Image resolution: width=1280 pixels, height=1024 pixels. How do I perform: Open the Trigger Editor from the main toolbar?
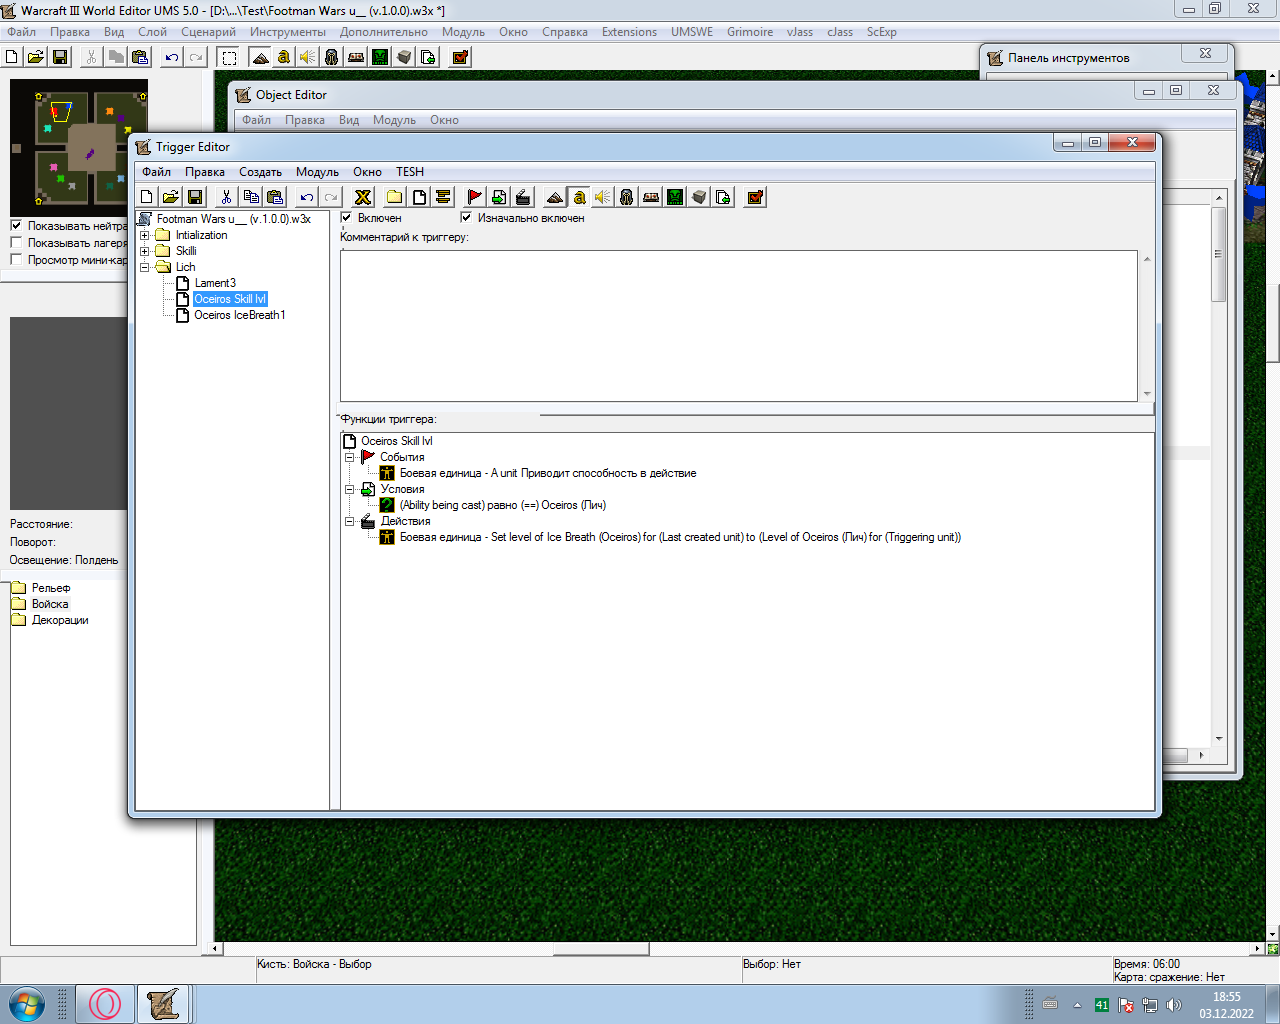point(284,57)
